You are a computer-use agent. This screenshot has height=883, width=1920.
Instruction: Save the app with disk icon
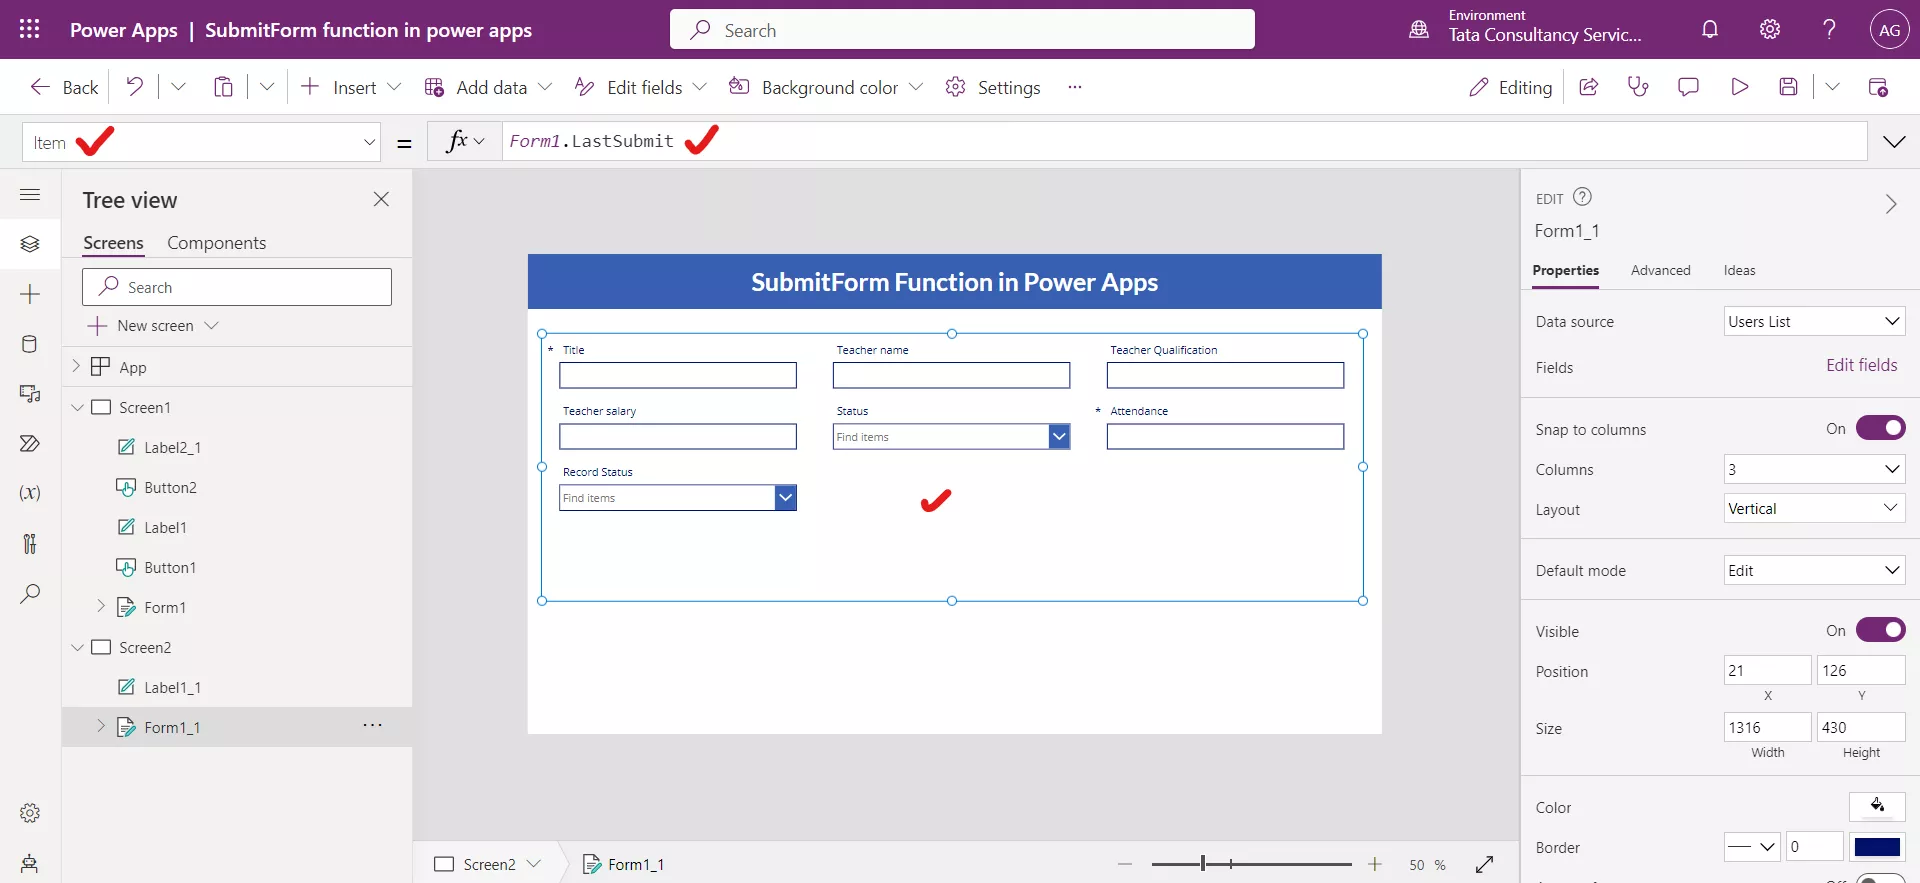pos(1789,87)
